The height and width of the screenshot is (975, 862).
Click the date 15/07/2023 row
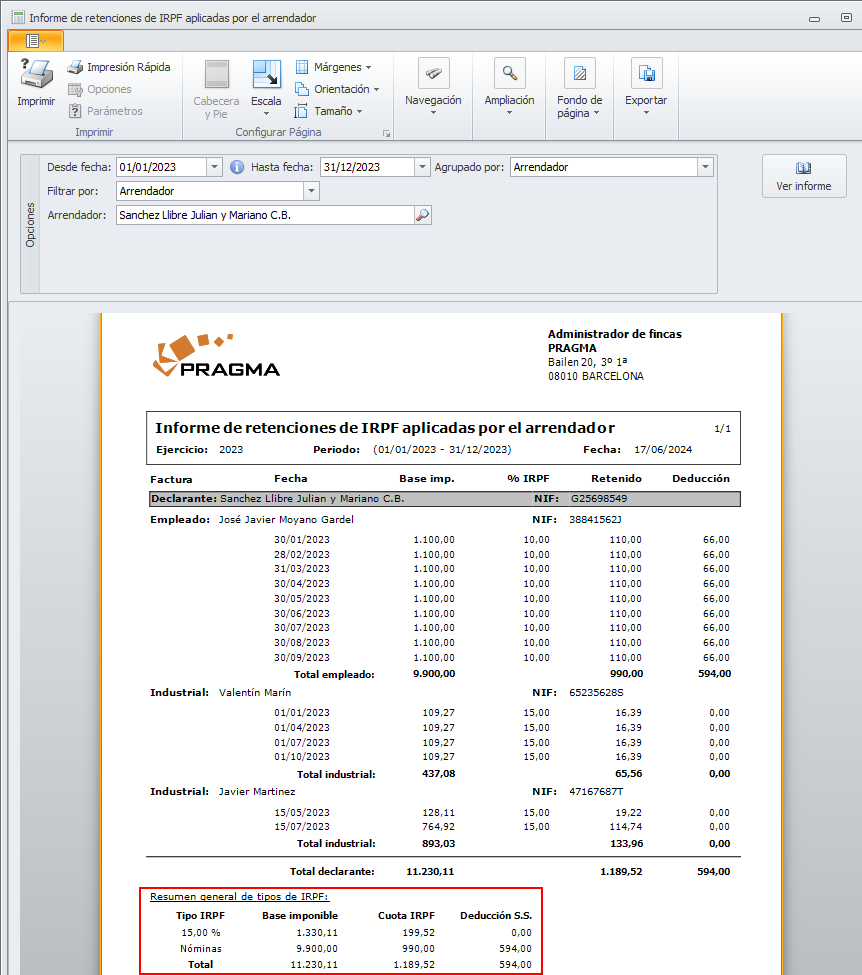pyautogui.click(x=302, y=826)
